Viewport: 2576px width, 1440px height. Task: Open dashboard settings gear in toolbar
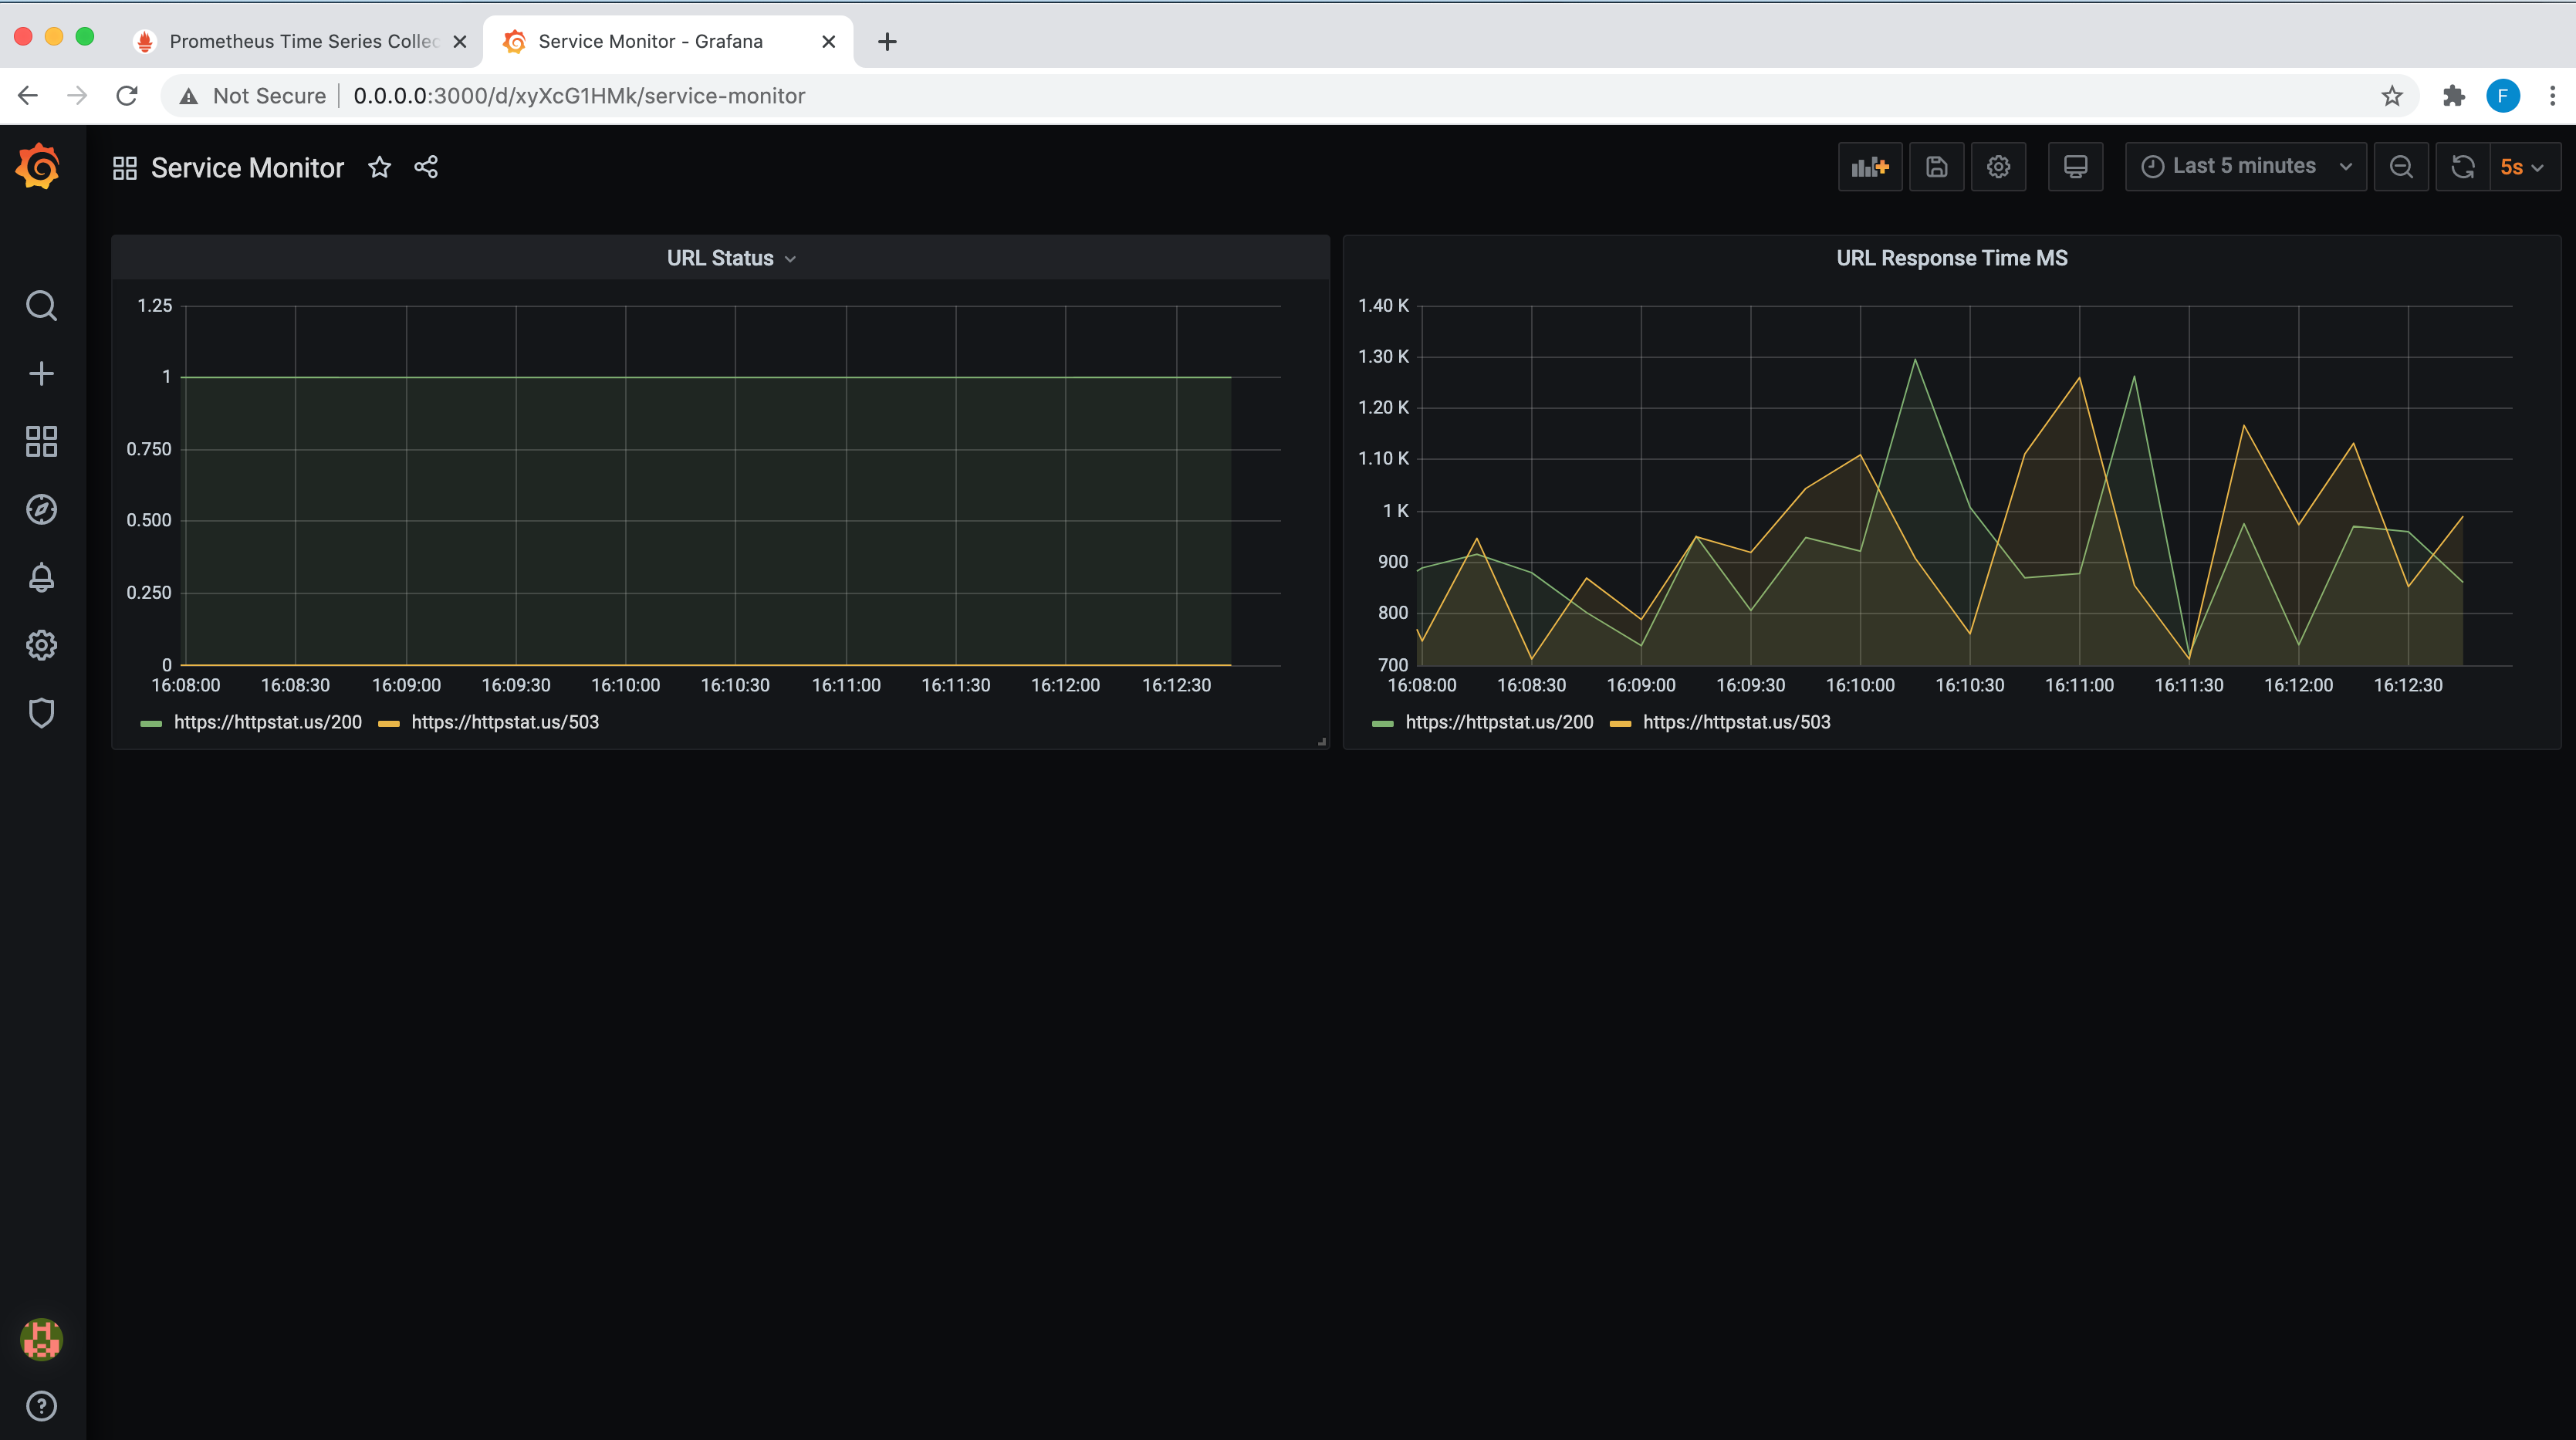(x=1998, y=167)
